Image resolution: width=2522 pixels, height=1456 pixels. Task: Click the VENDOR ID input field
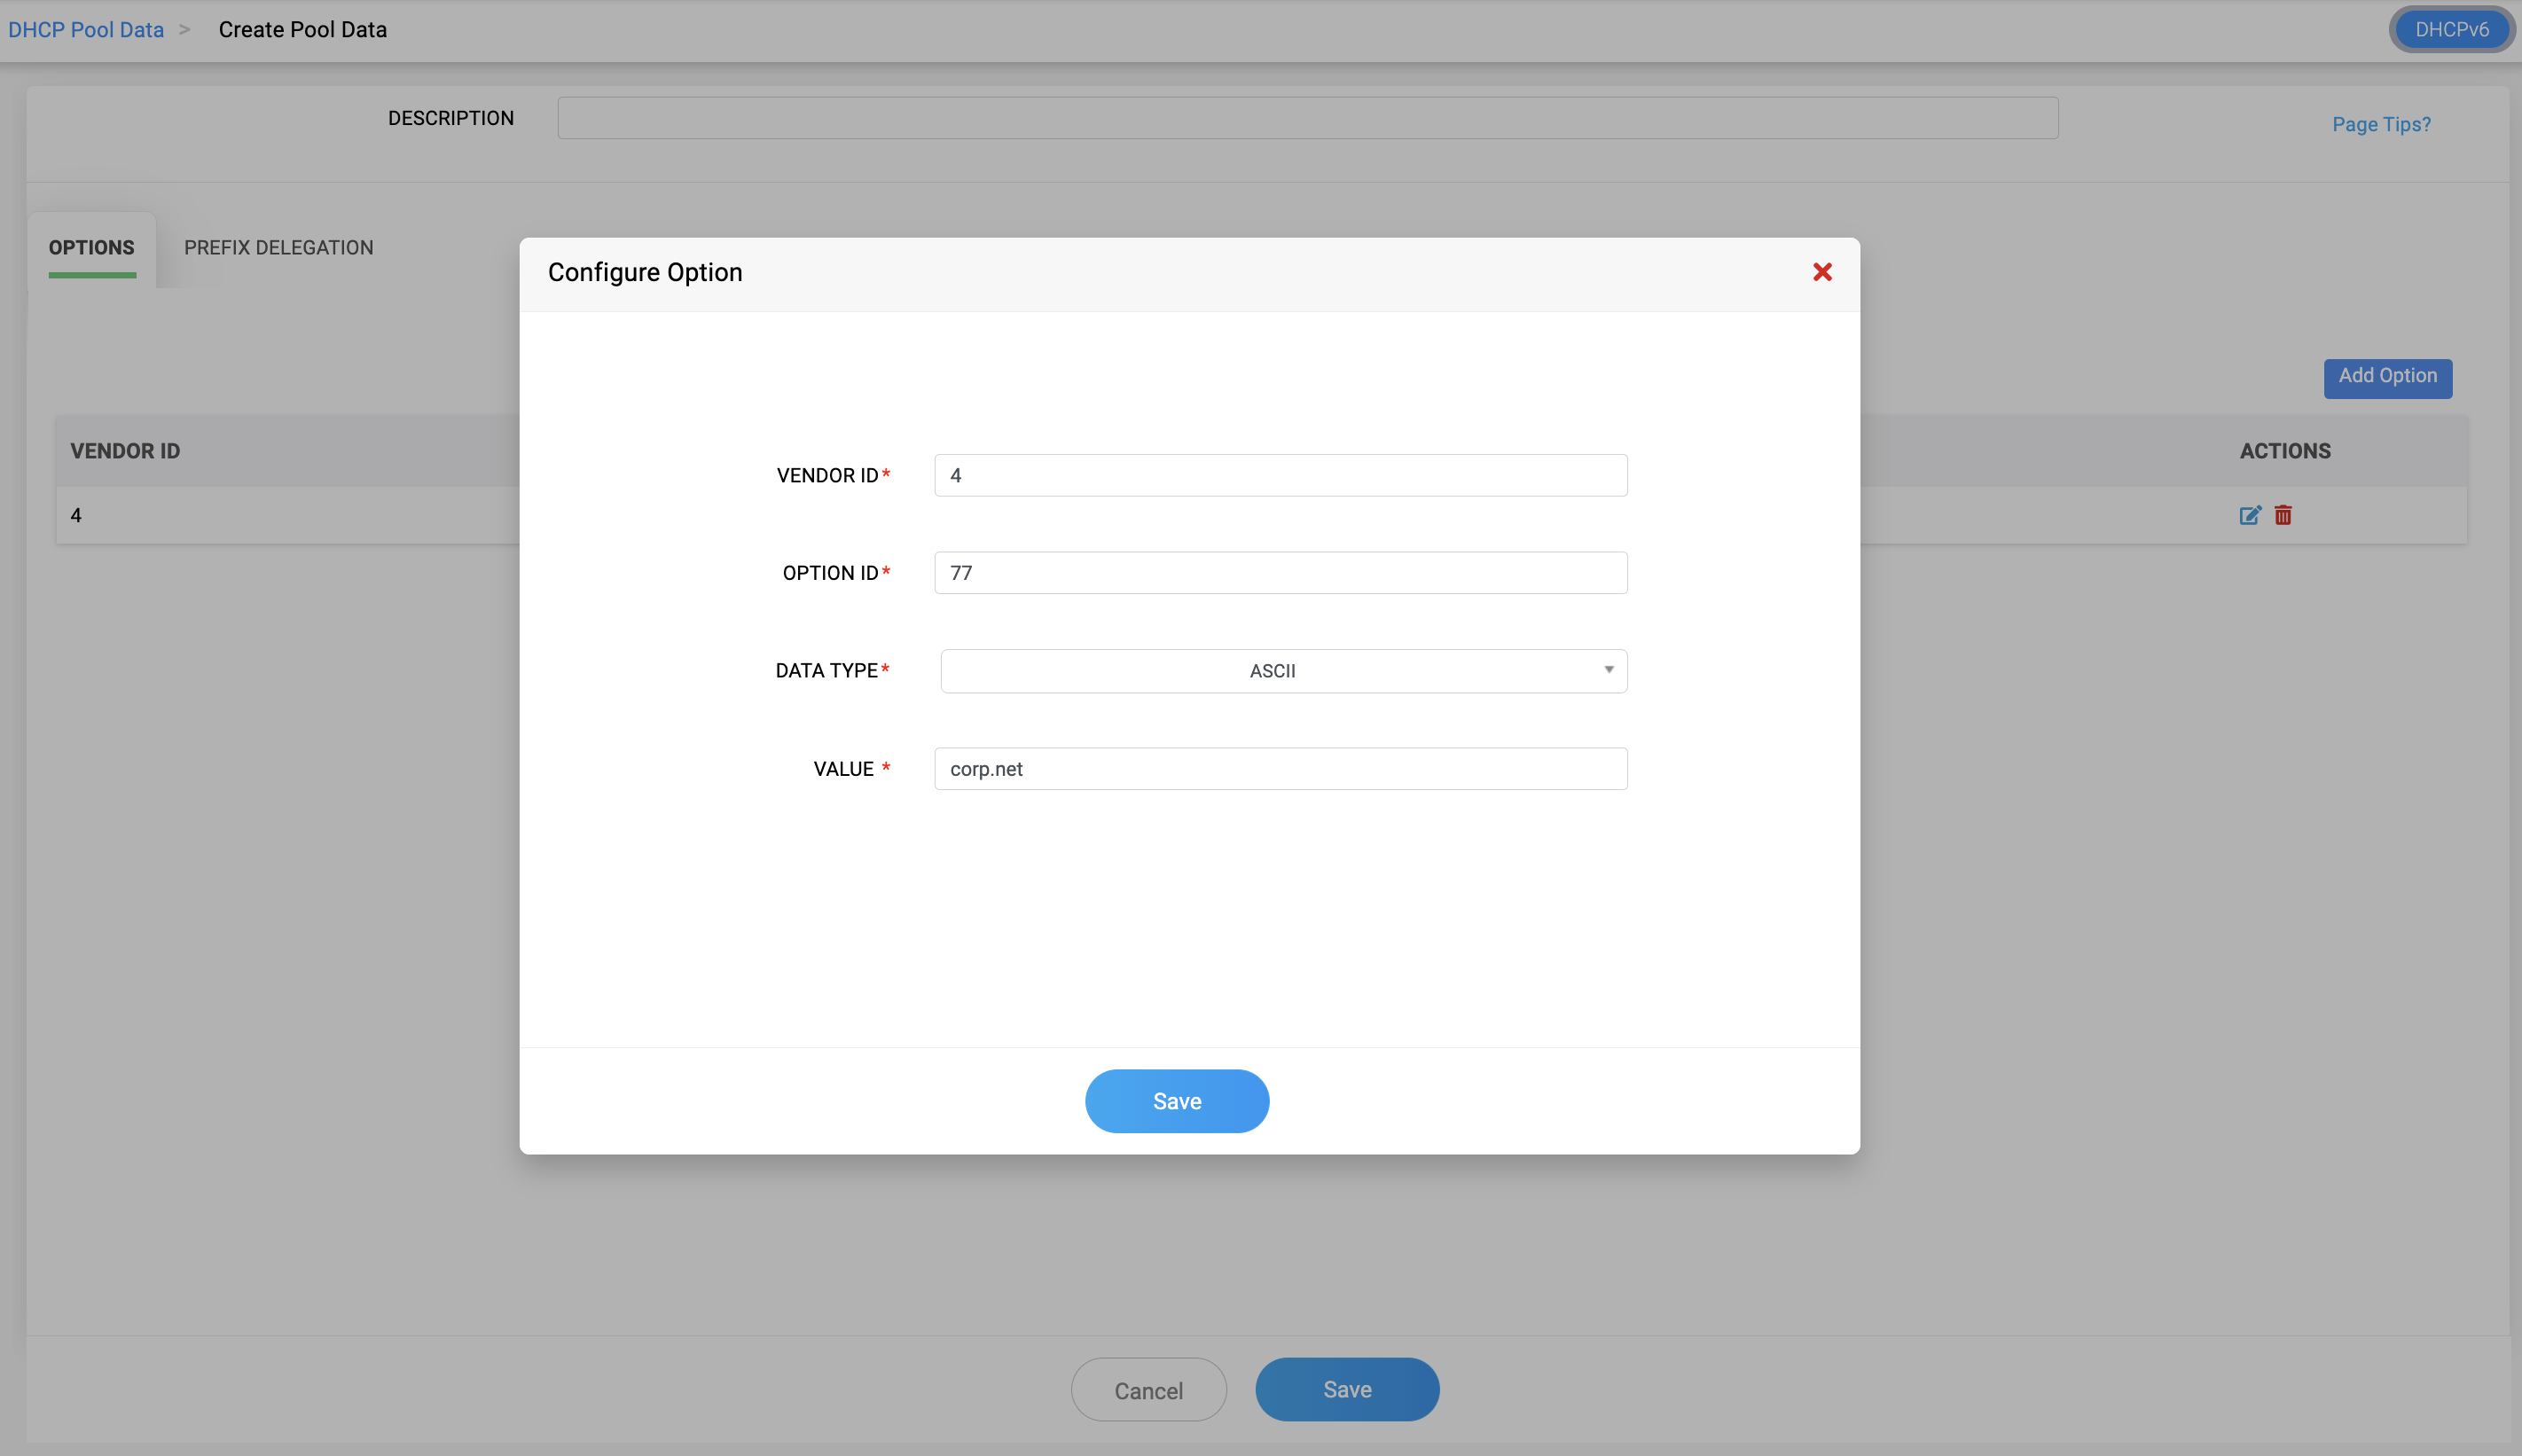(1280, 476)
